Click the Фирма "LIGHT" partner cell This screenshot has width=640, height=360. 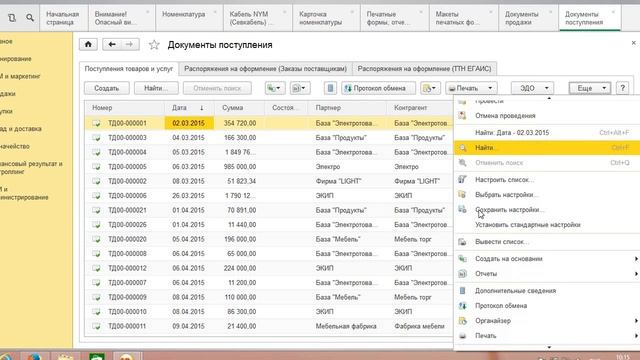click(347, 181)
